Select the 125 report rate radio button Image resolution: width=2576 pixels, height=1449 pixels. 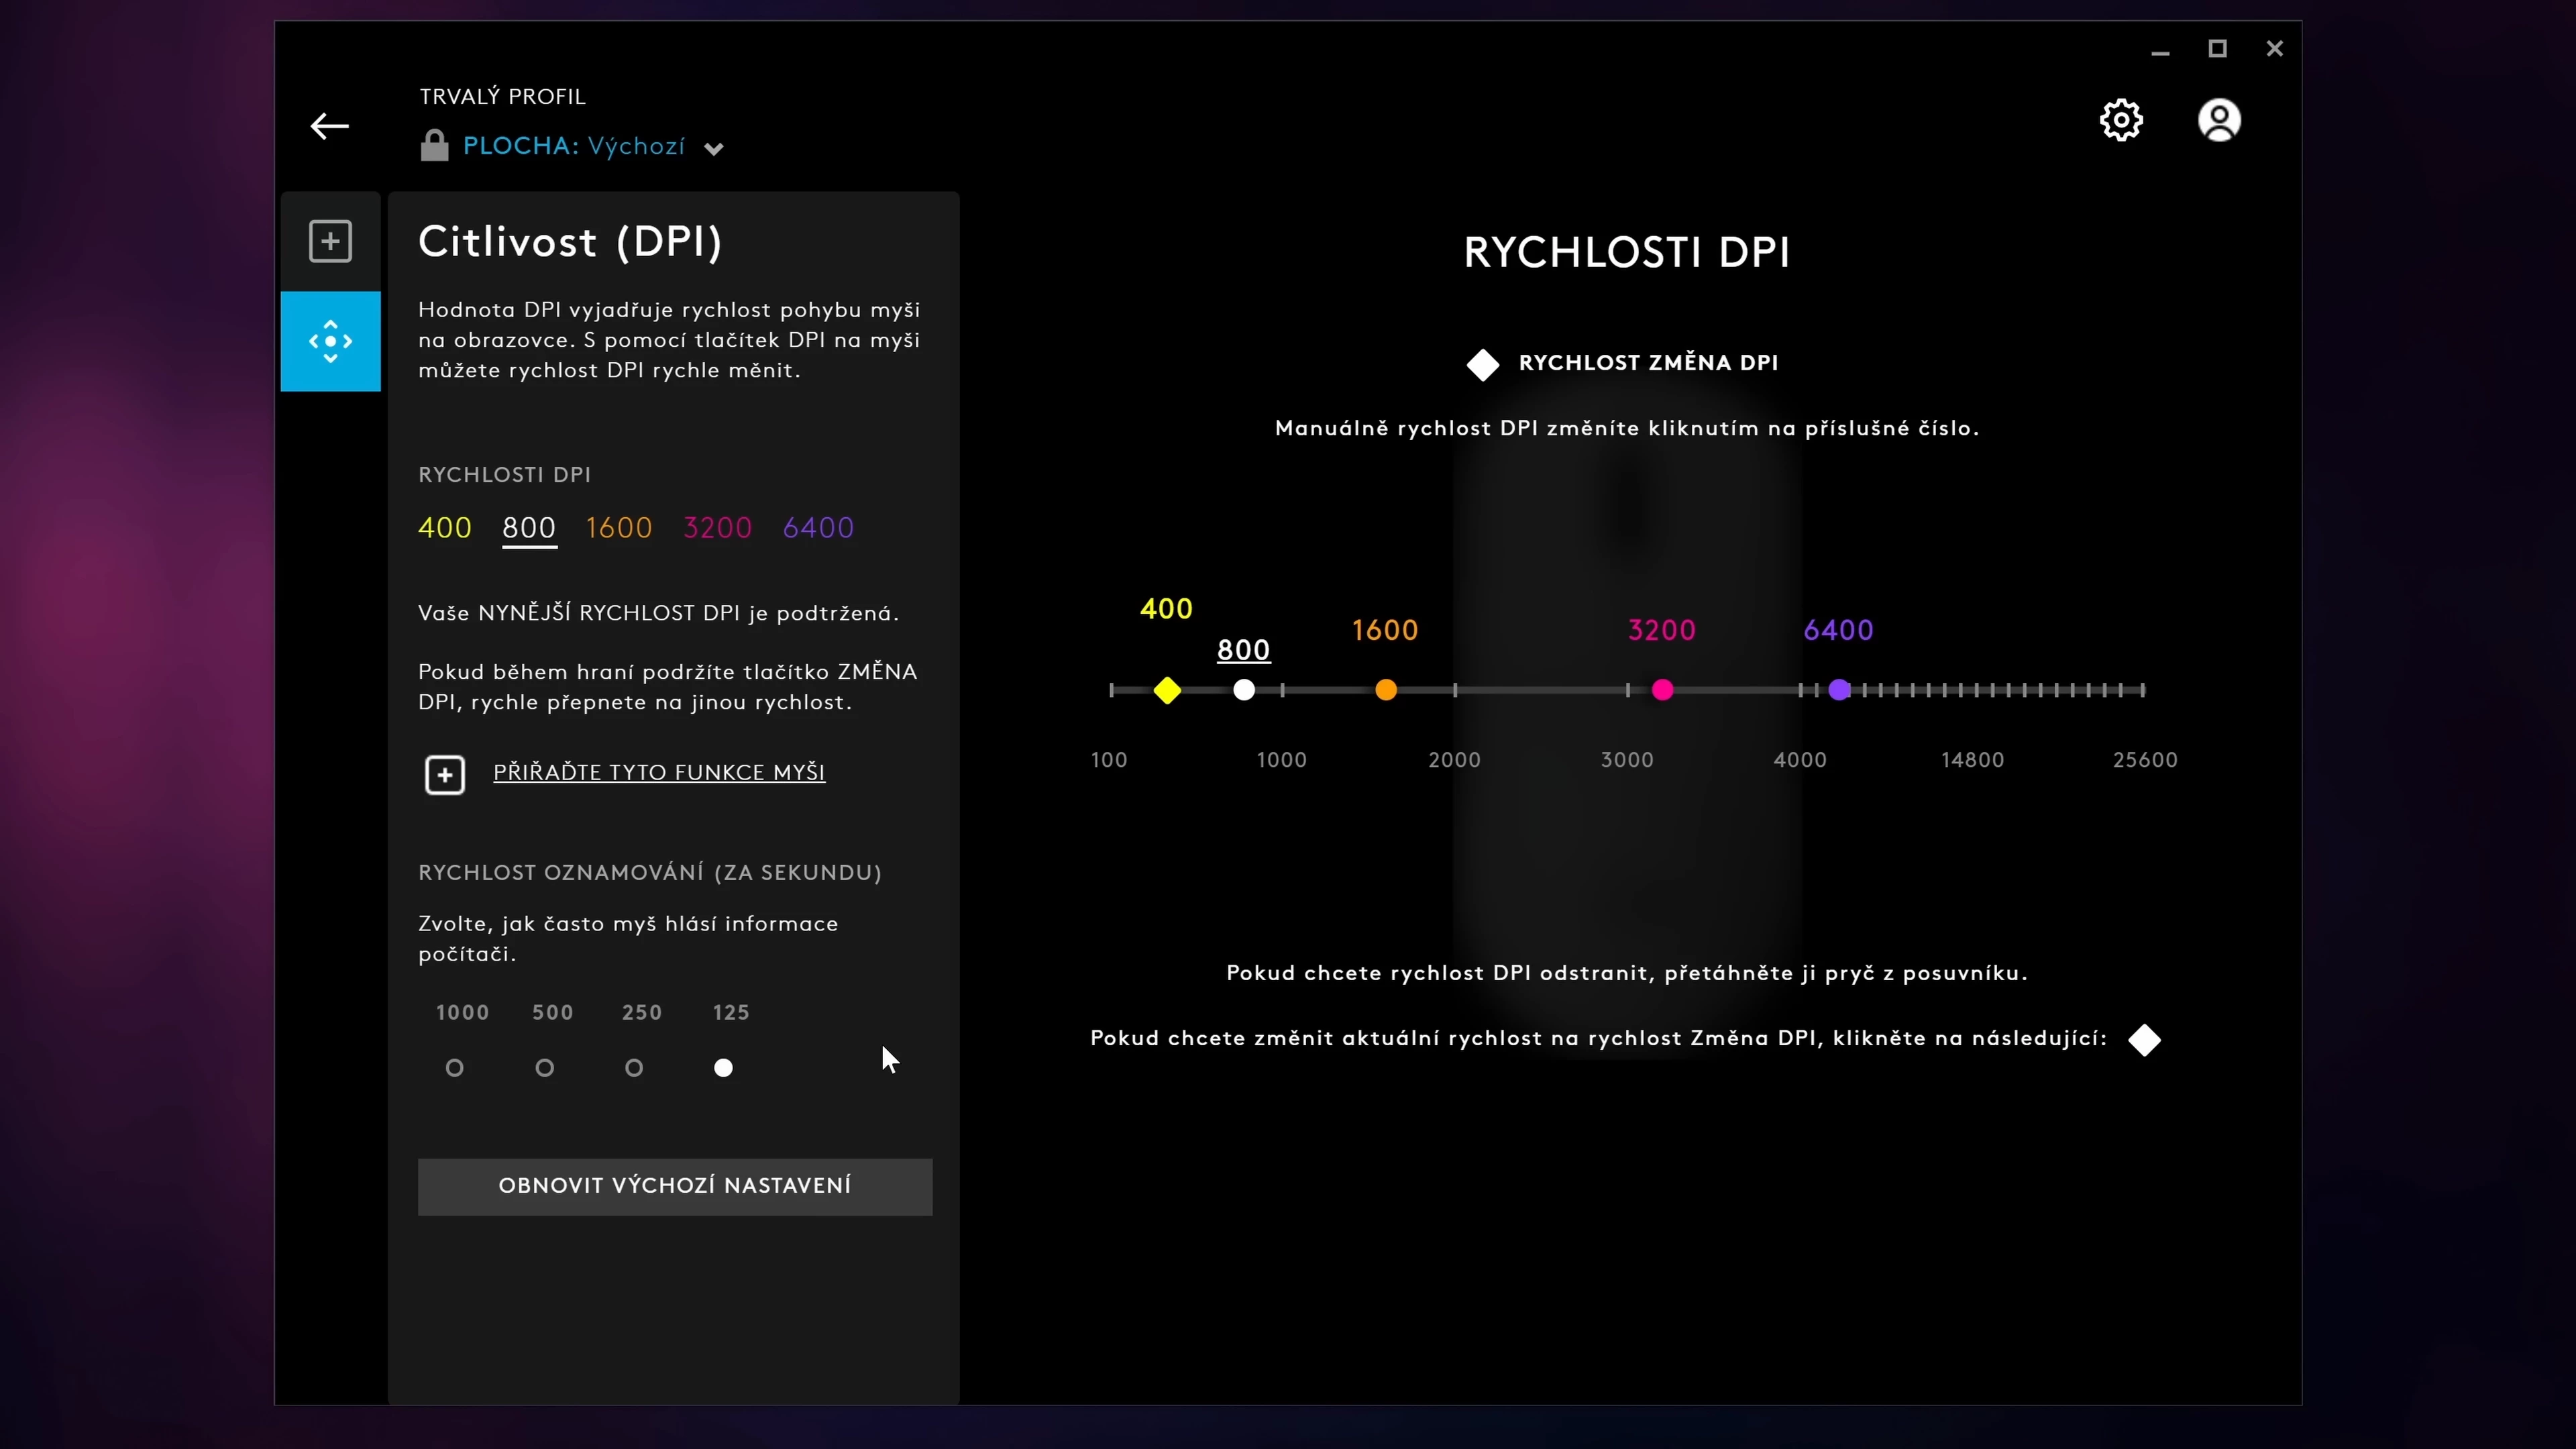723,1068
